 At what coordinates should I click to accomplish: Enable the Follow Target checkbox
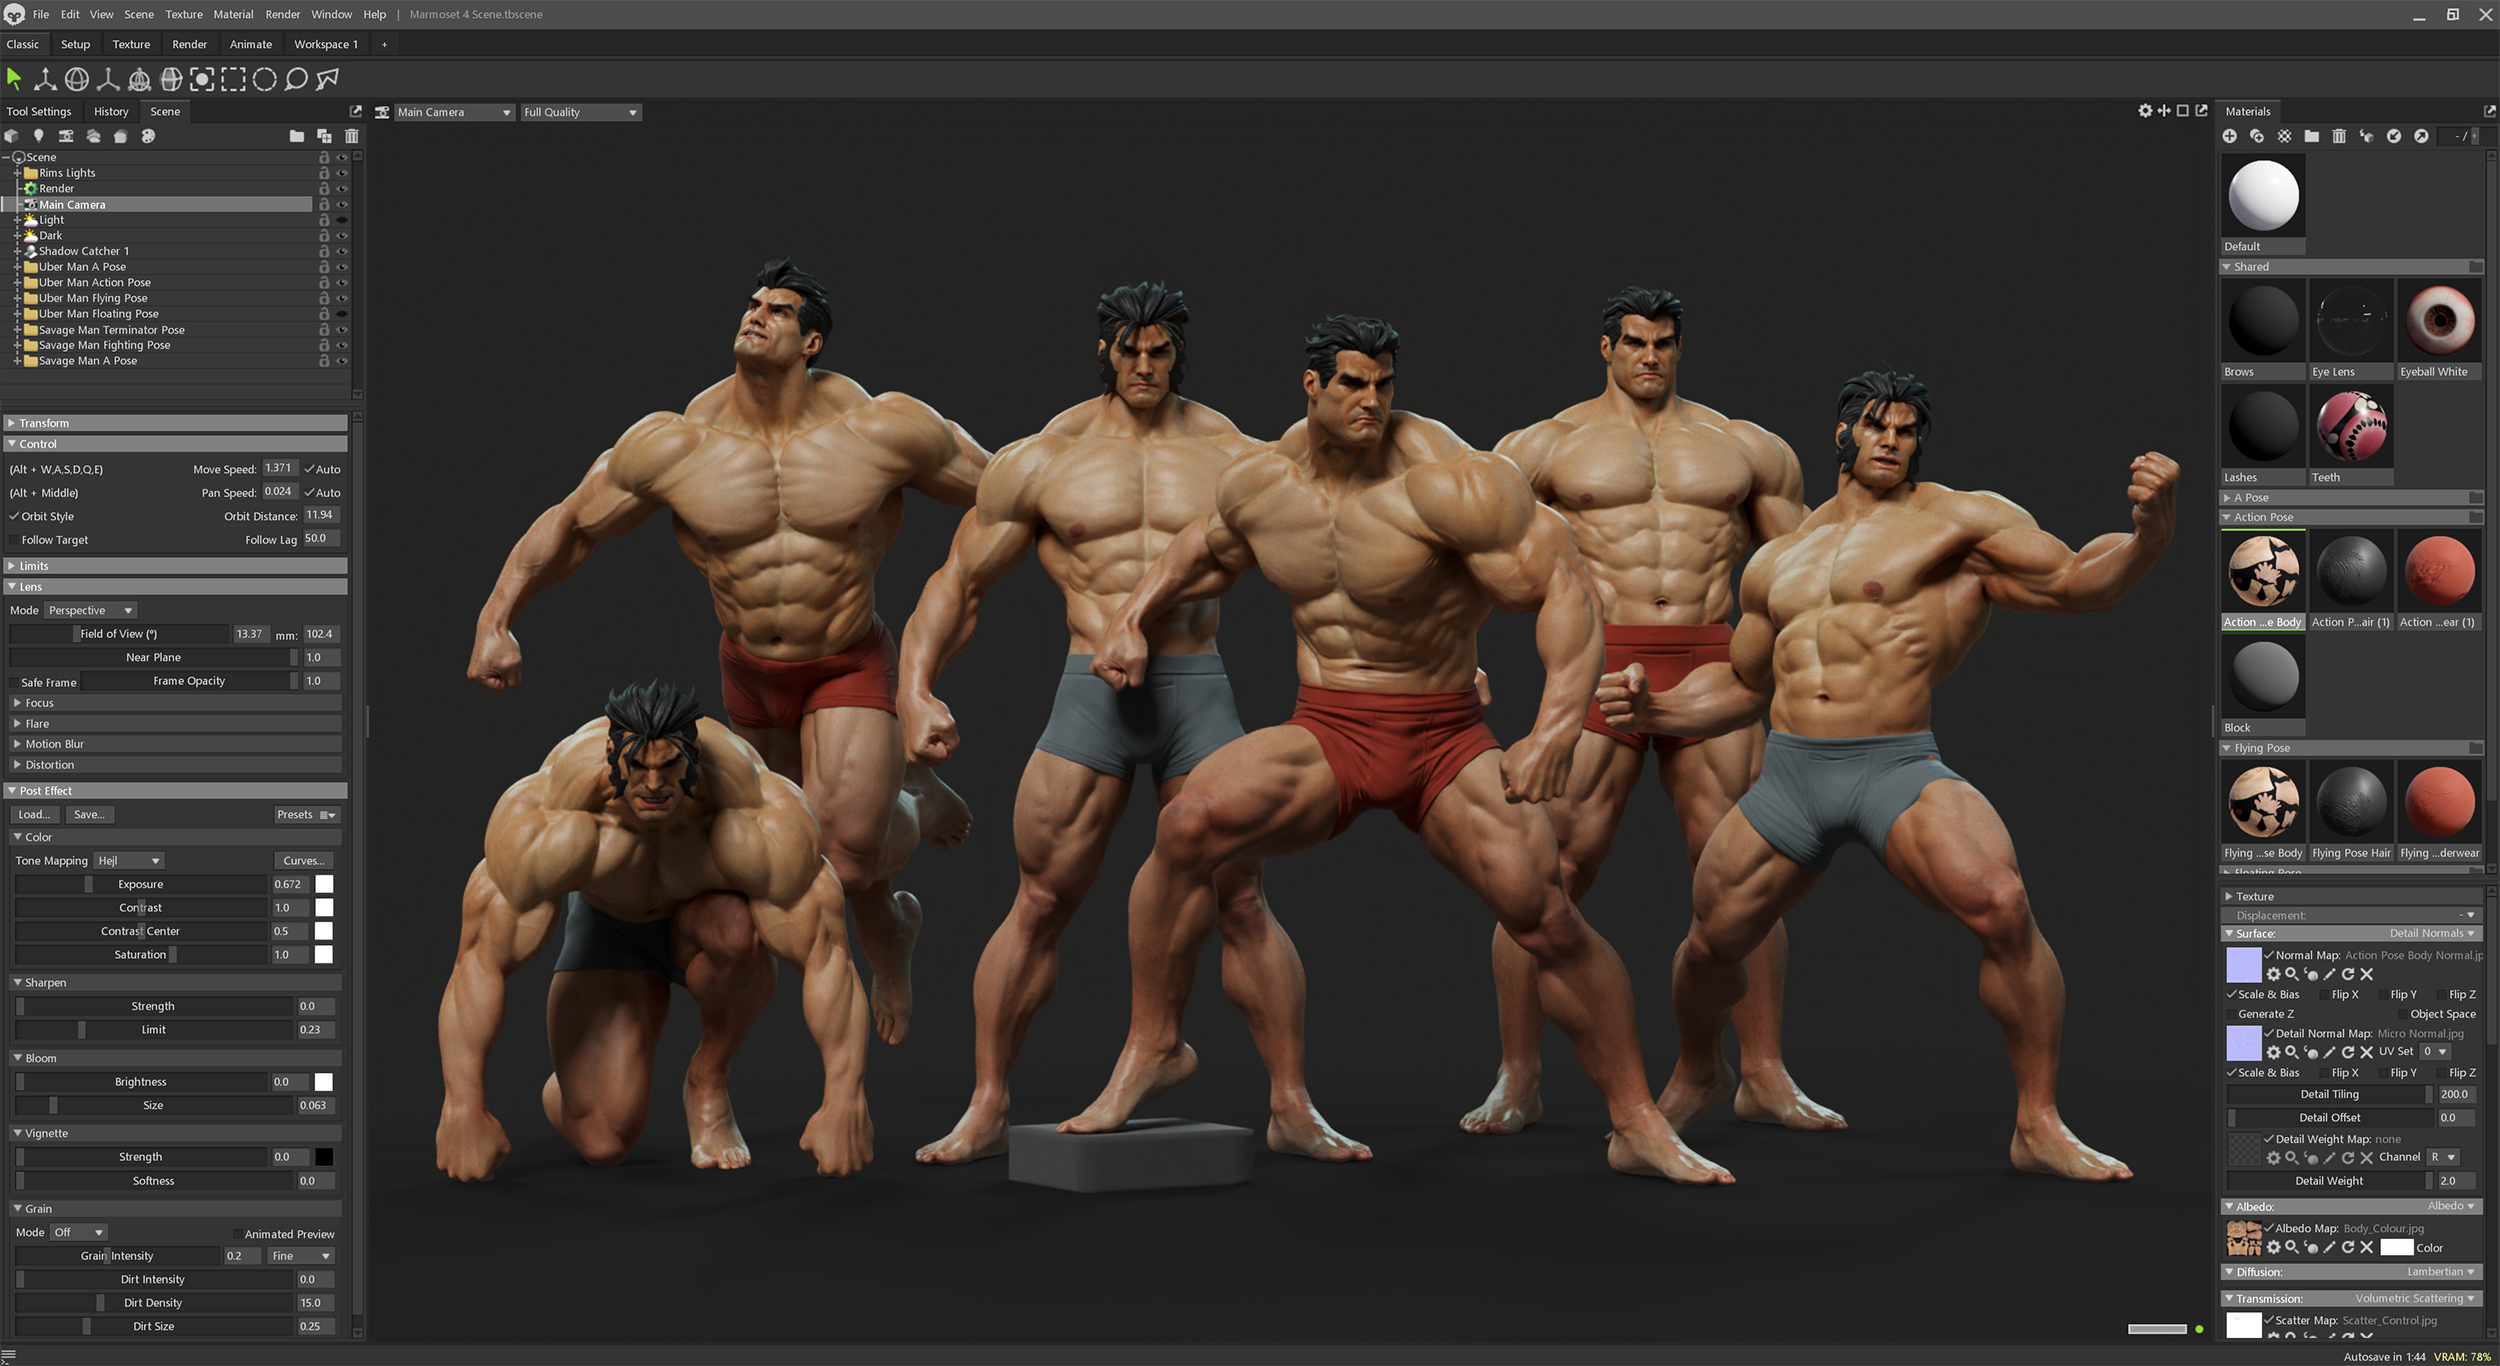[14, 540]
